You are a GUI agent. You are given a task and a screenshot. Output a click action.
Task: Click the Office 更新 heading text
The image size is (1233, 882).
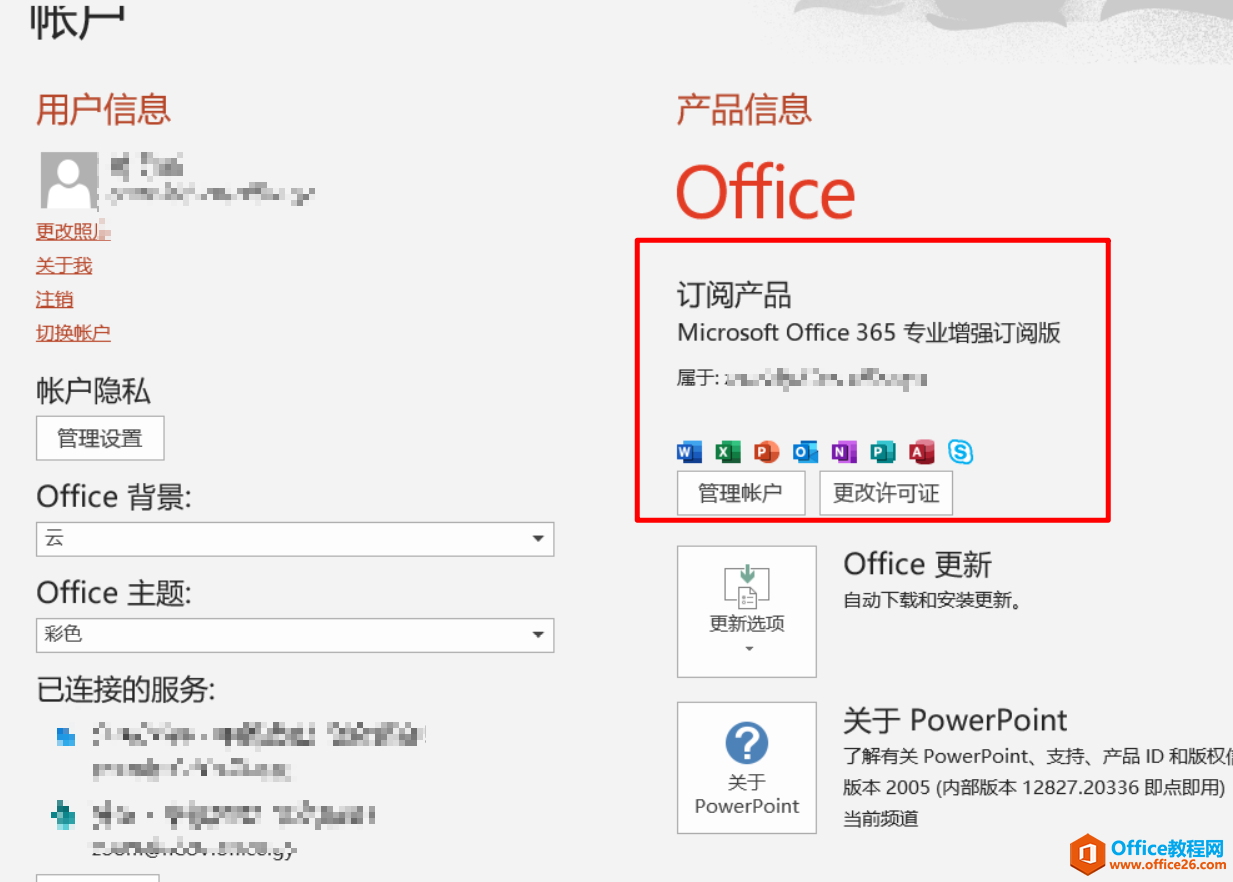pyautogui.click(x=918, y=564)
